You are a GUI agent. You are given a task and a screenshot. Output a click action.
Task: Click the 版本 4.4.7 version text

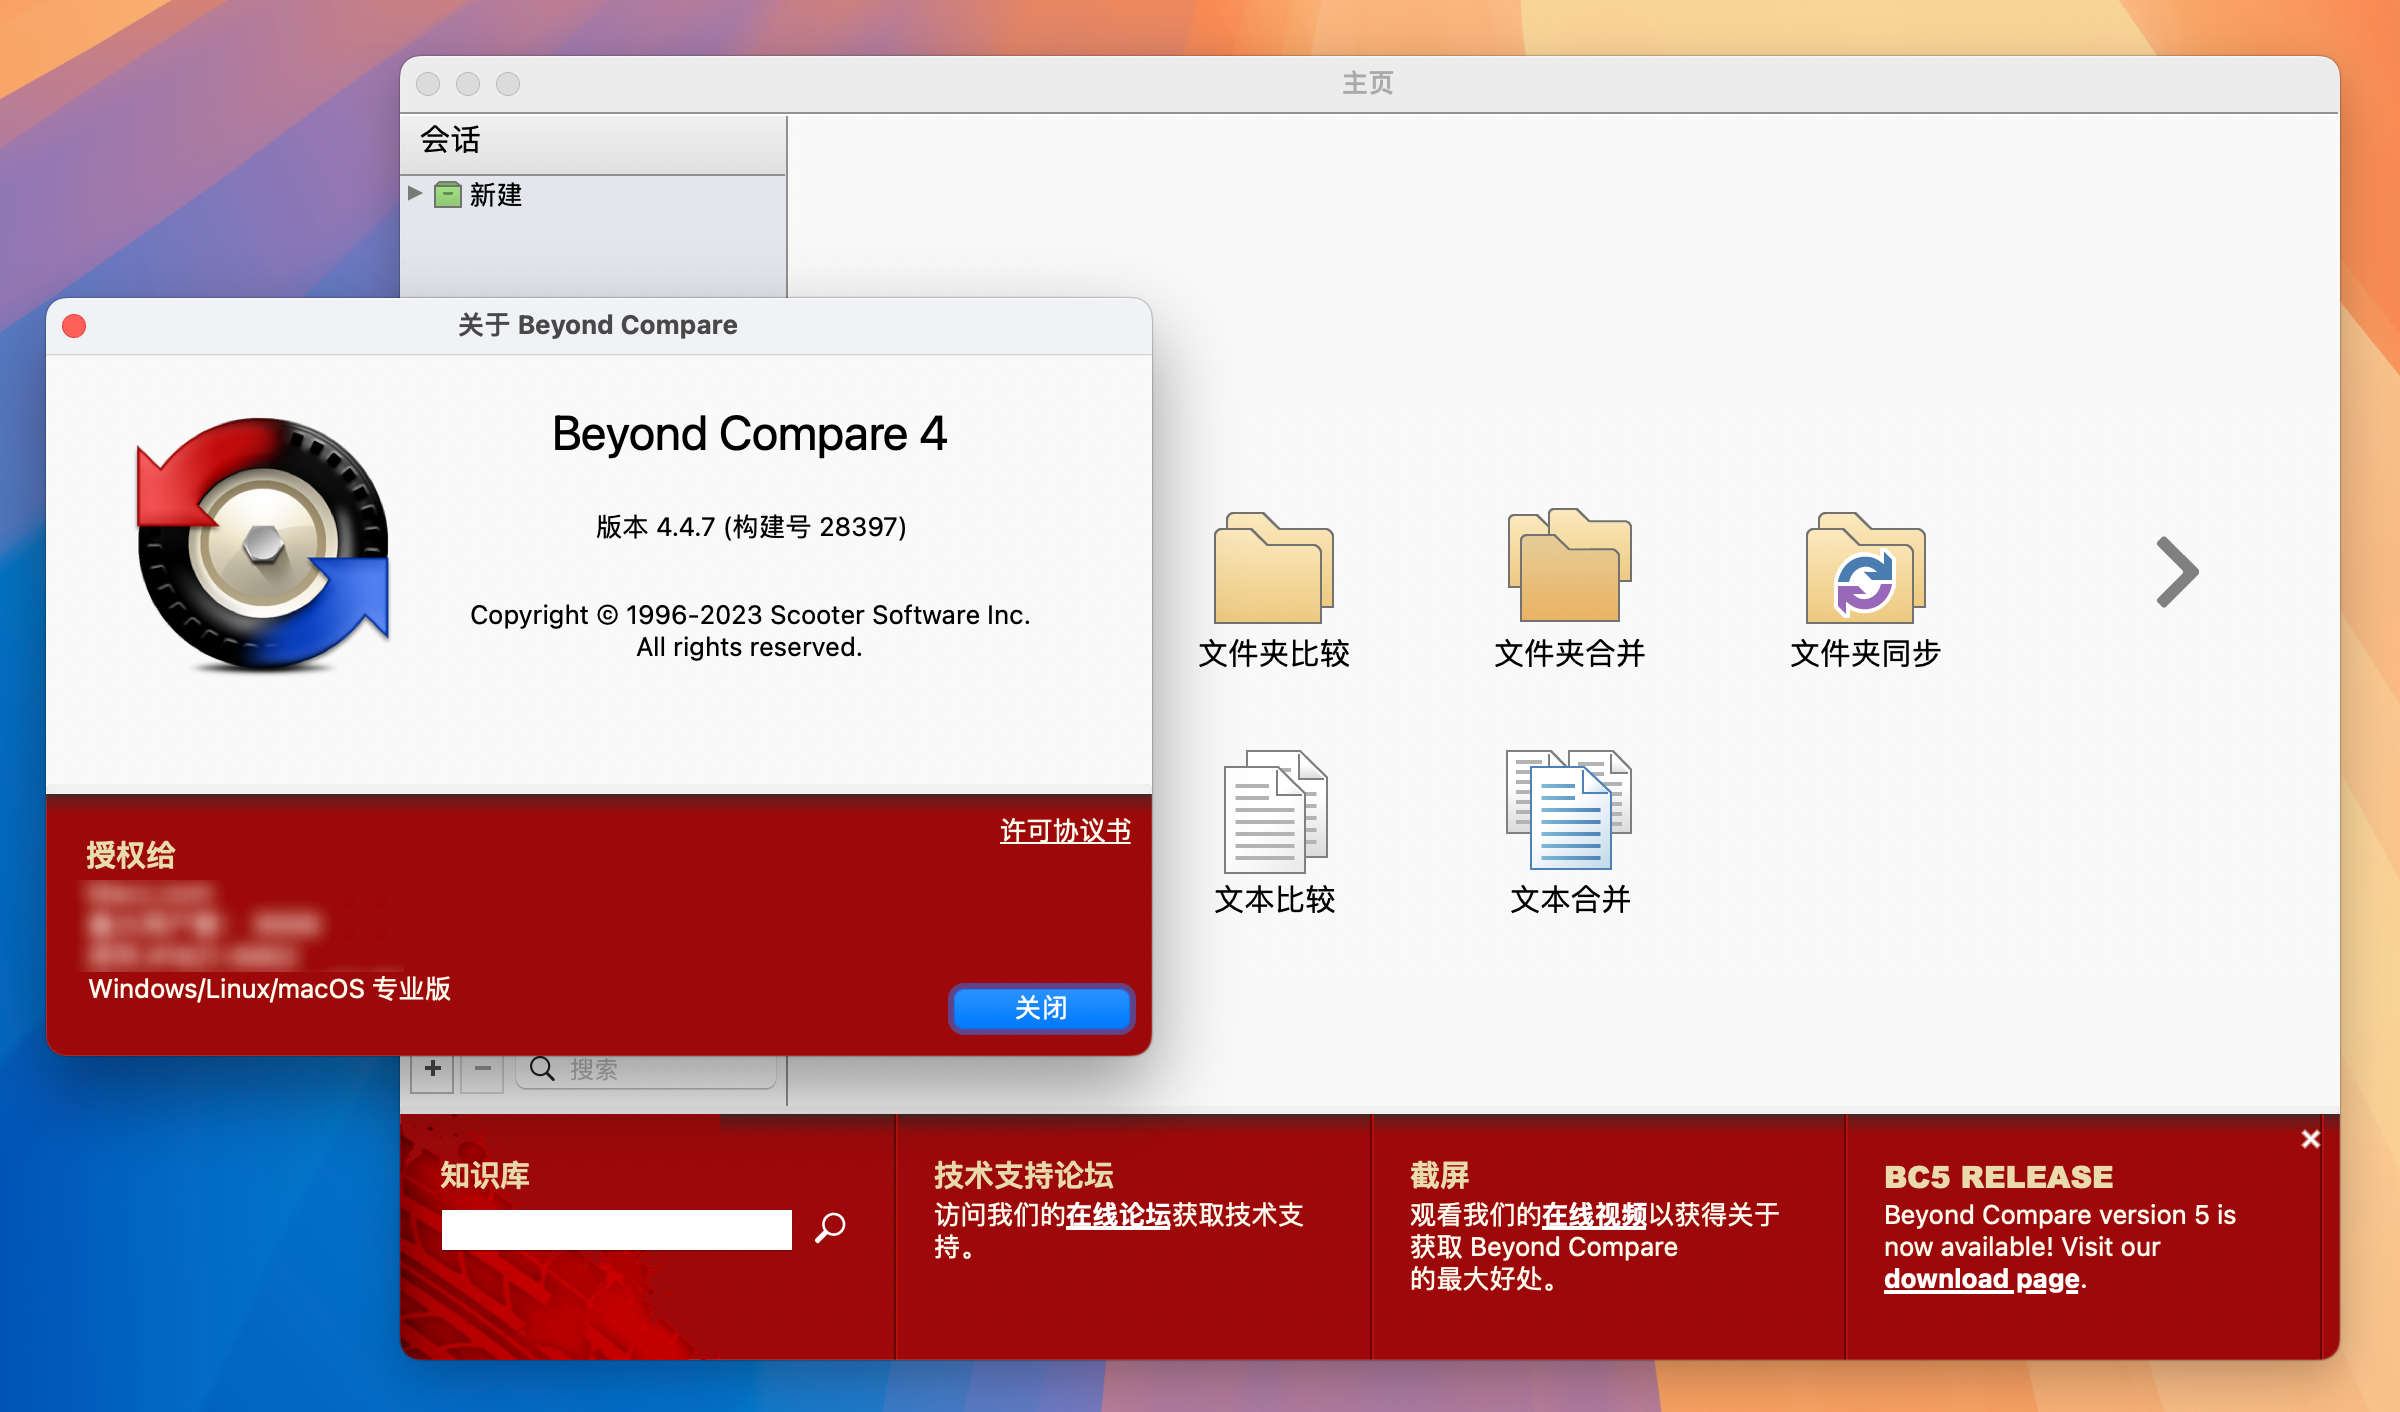coord(751,526)
